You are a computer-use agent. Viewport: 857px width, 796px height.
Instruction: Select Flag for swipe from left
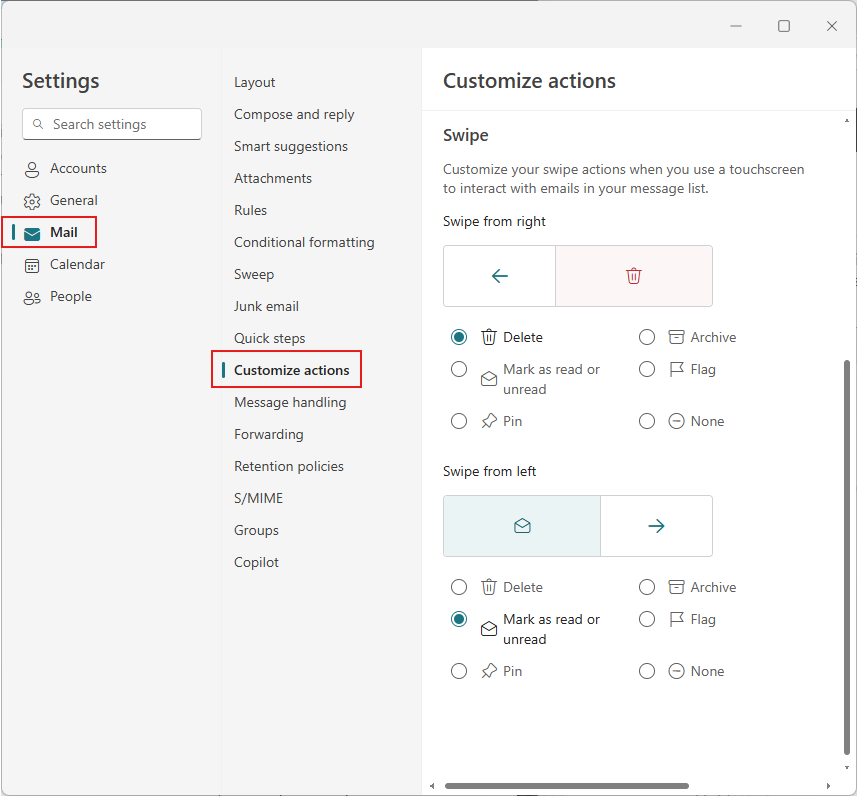click(647, 619)
